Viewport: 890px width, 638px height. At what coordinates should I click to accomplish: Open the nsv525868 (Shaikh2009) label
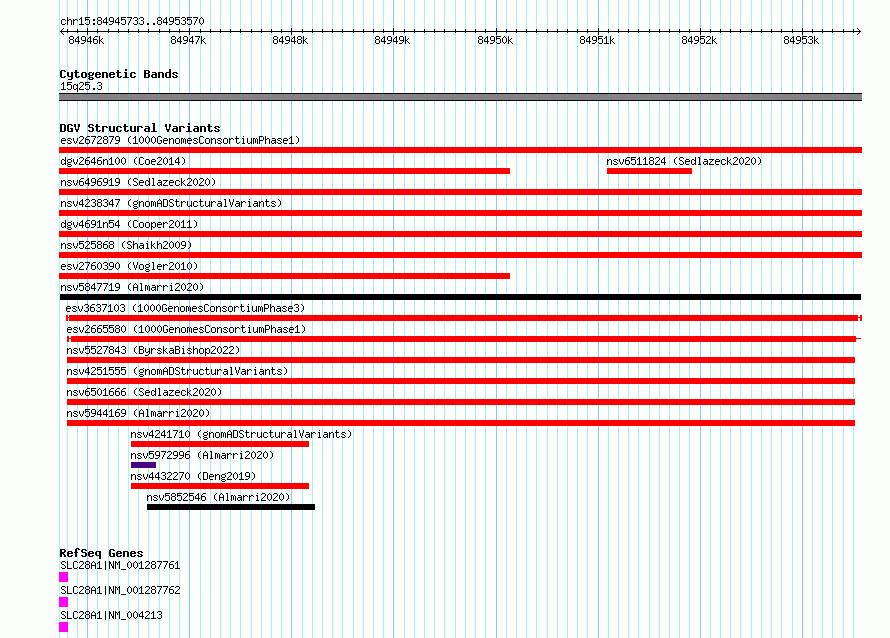[x=126, y=245]
